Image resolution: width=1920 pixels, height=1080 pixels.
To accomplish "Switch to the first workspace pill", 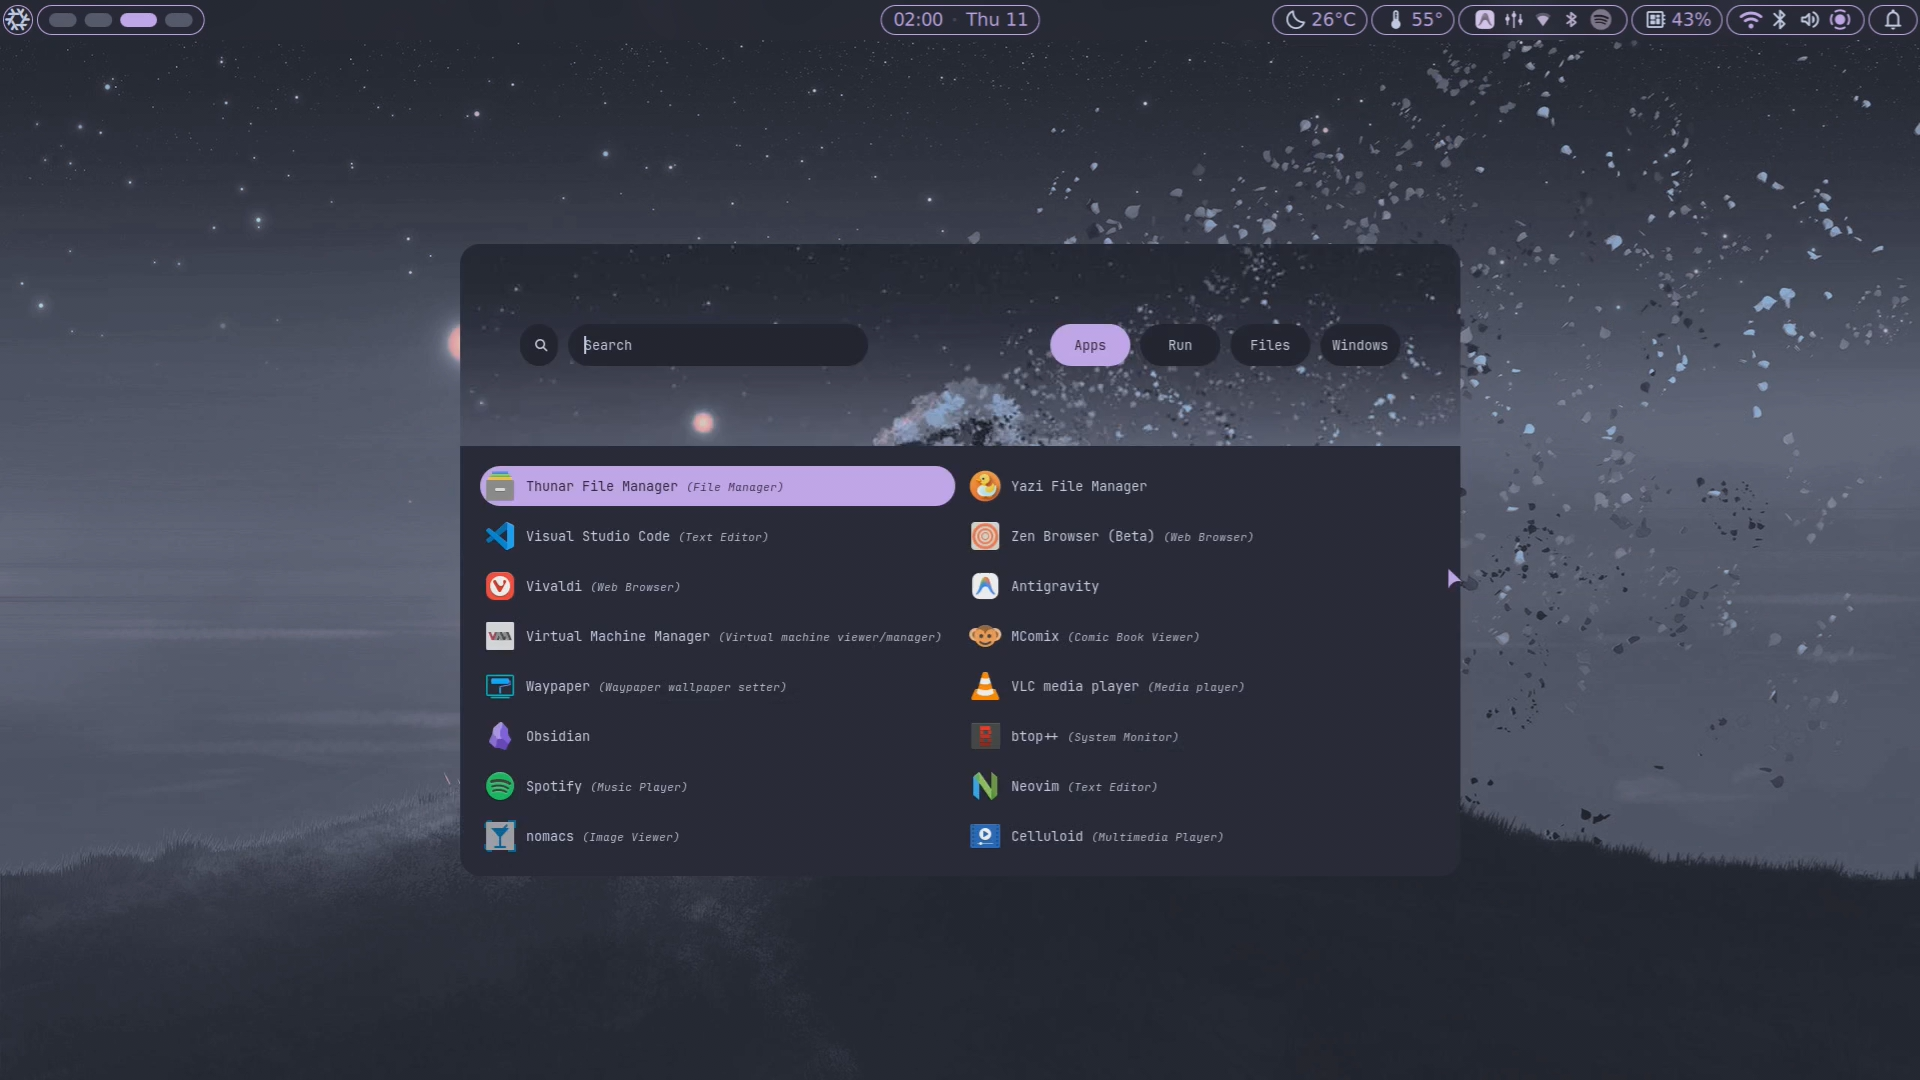I will (x=63, y=19).
